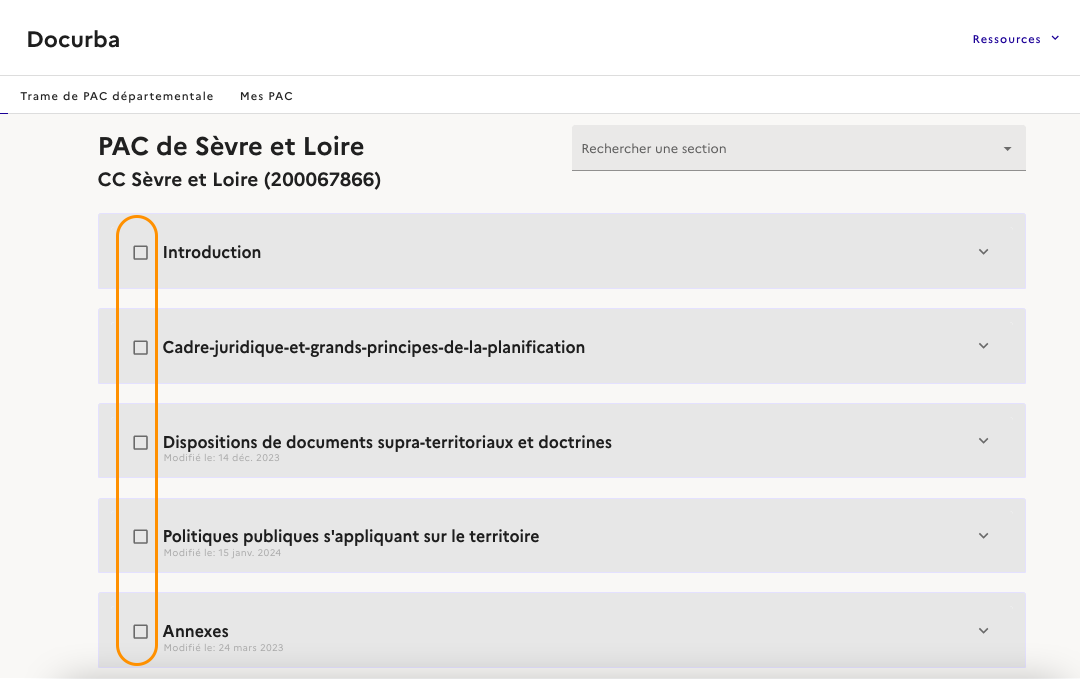Check the Introduction checkbox
The height and width of the screenshot is (679, 1080).
(x=141, y=253)
